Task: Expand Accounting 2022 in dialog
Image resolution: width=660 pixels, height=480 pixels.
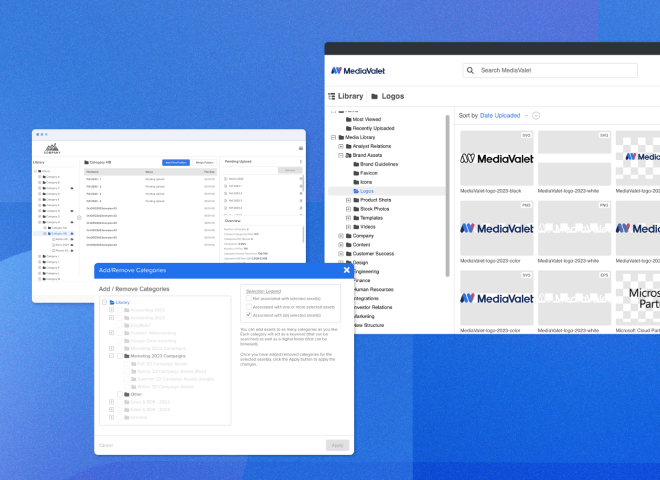Action: tap(112, 310)
